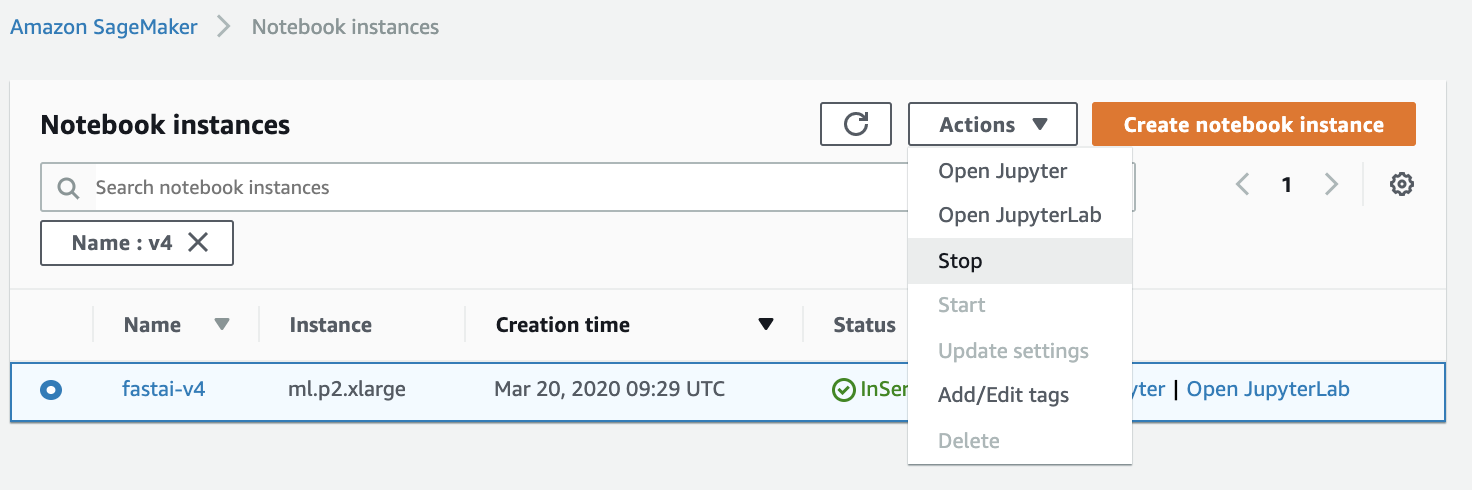This screenshot has width=1472, height=490.
Task: Sort by Creation time column arrow
Action: (766, 324)
